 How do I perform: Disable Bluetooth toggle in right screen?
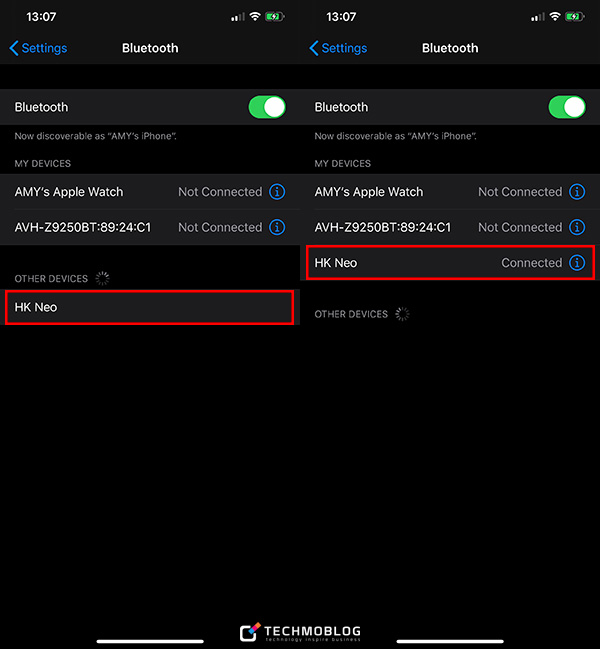(x=567, y=107)
